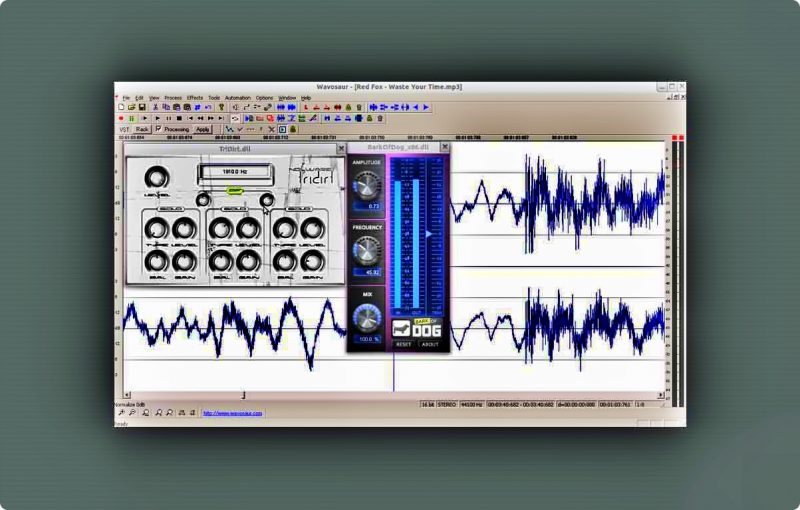
Task: Click the wavosaur website link
Action: (233, 413)
